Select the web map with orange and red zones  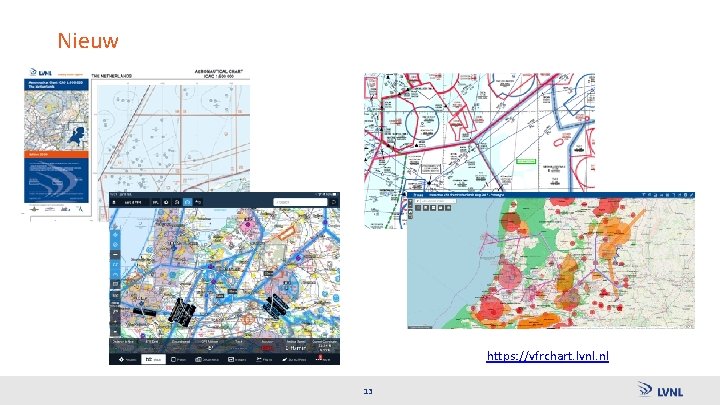click(551, 260)
